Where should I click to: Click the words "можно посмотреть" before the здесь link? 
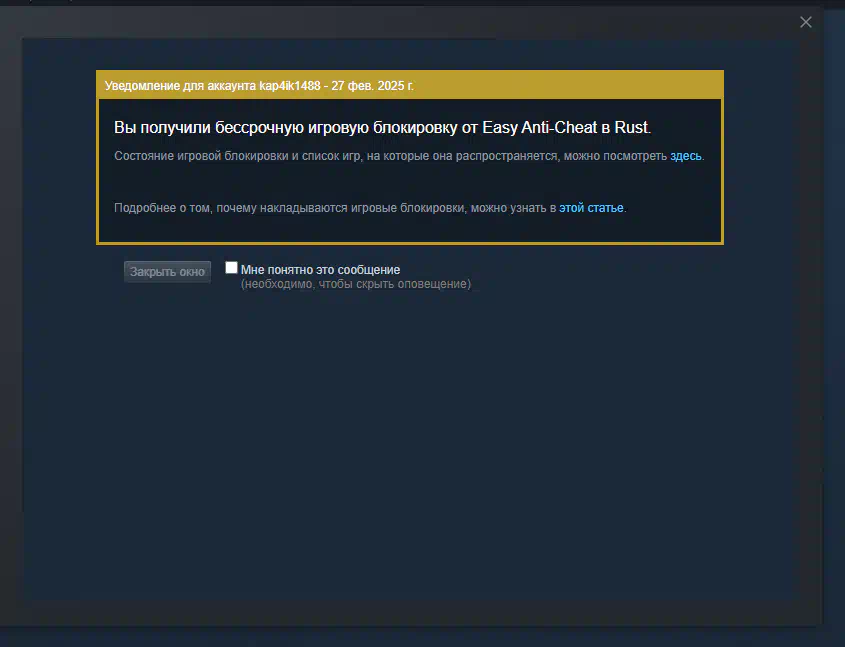[615, 156]
